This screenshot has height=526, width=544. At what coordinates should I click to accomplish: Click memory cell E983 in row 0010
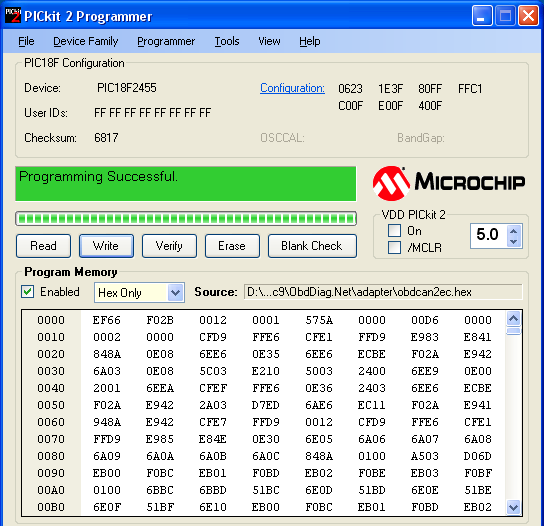pos(425,337)
